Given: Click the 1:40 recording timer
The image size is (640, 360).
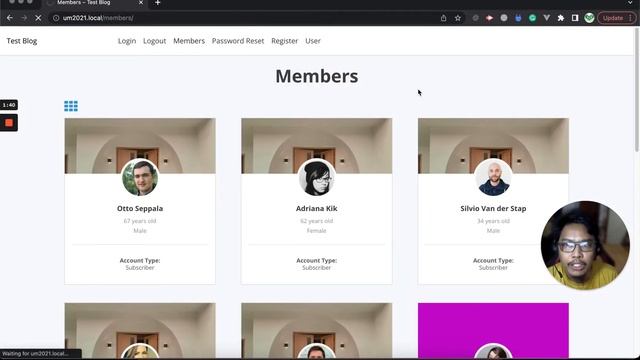Looking at the screenshot, I should pos(9,105).
